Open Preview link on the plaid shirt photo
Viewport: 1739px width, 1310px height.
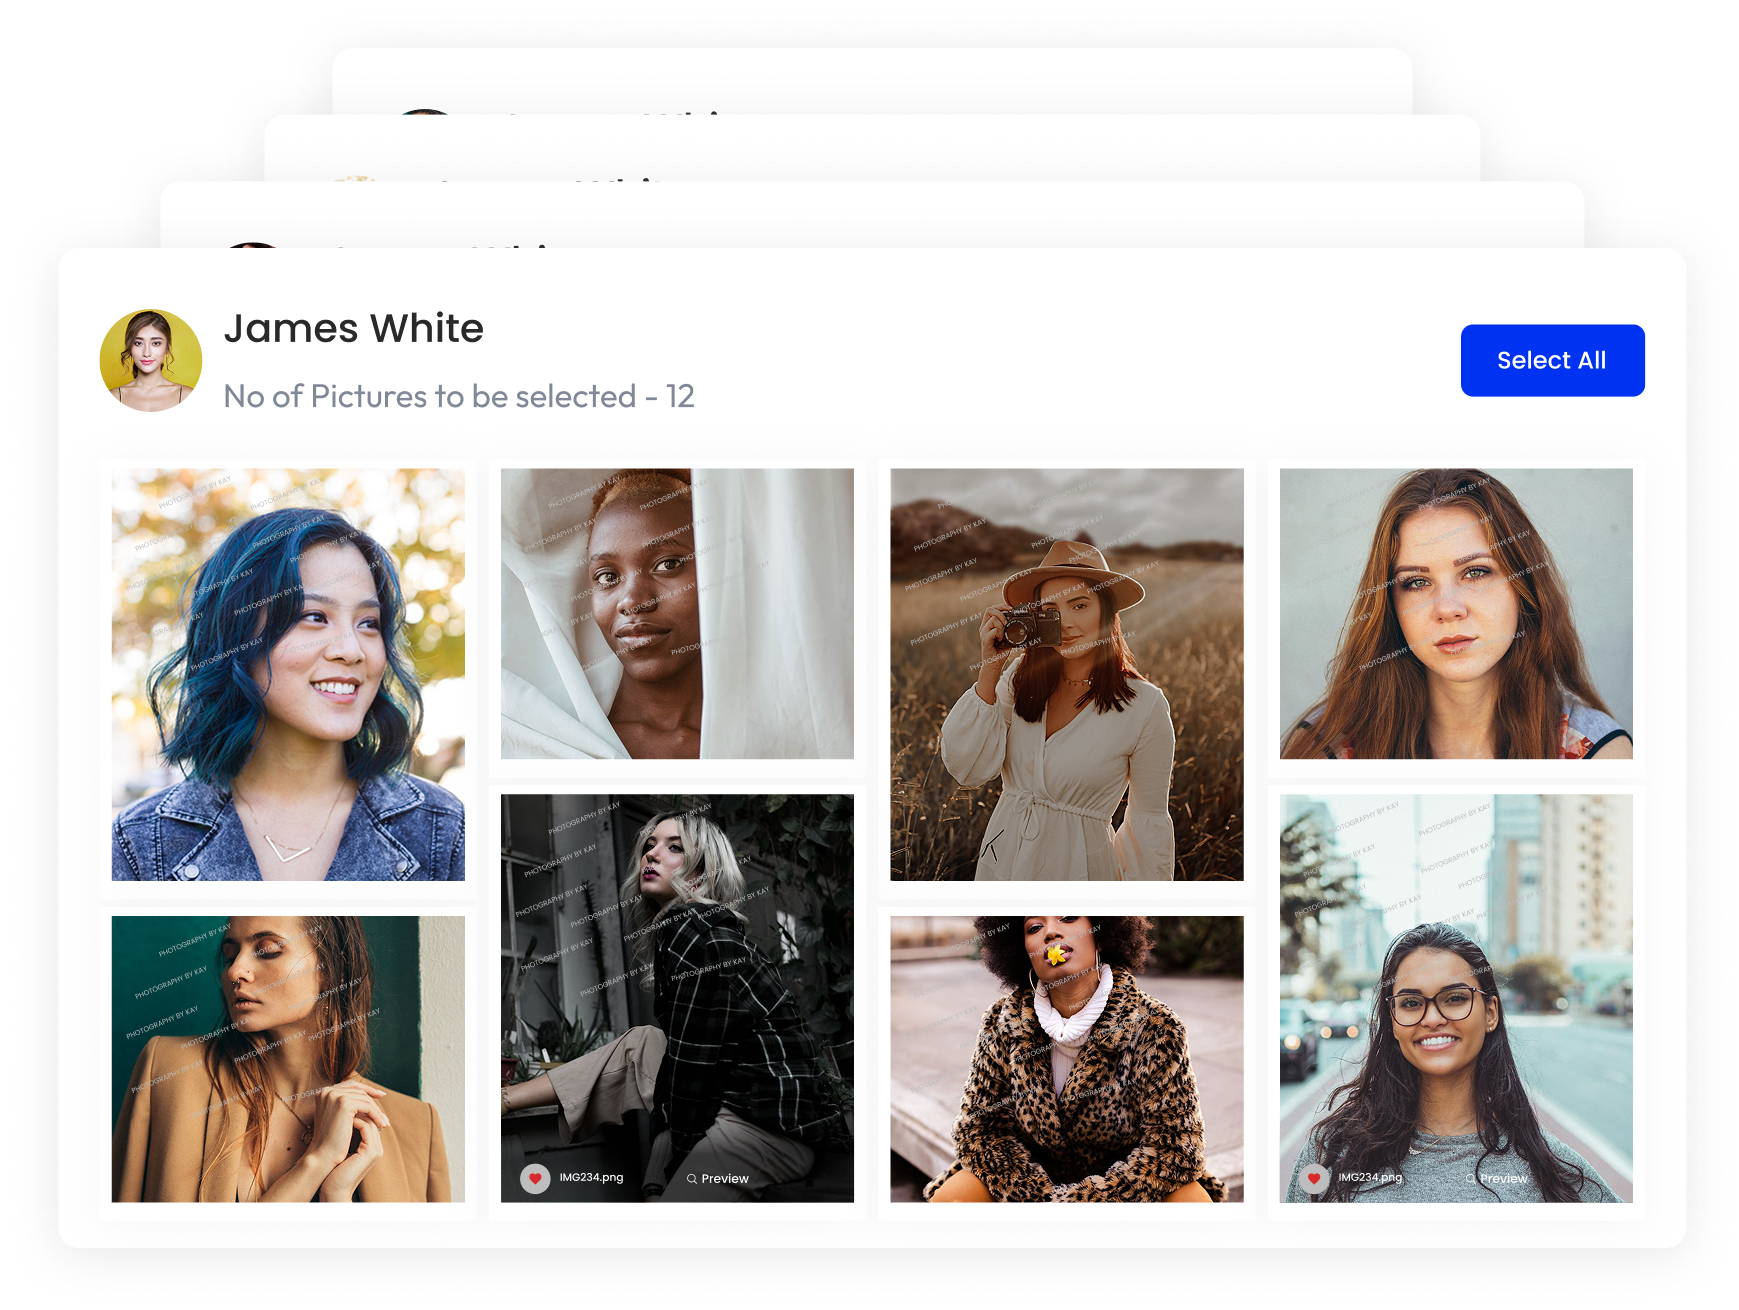click(x=725, y=1179)
